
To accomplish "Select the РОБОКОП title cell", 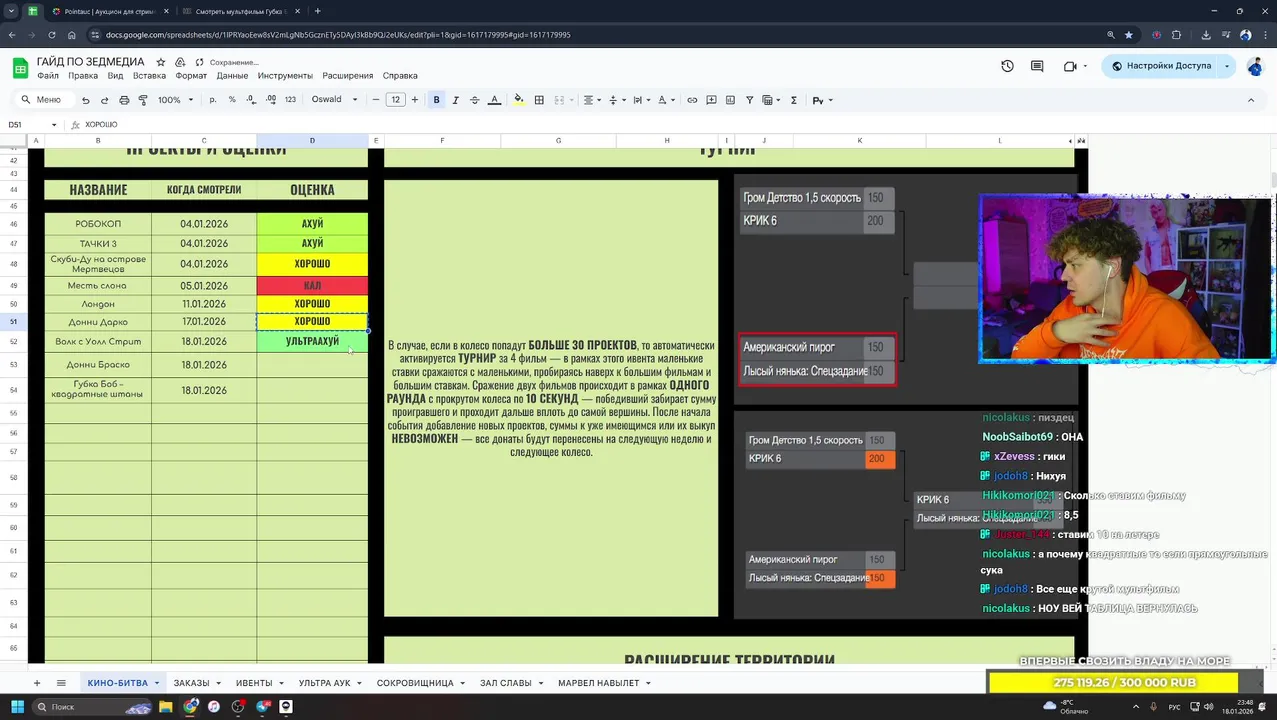I will 98,224.
